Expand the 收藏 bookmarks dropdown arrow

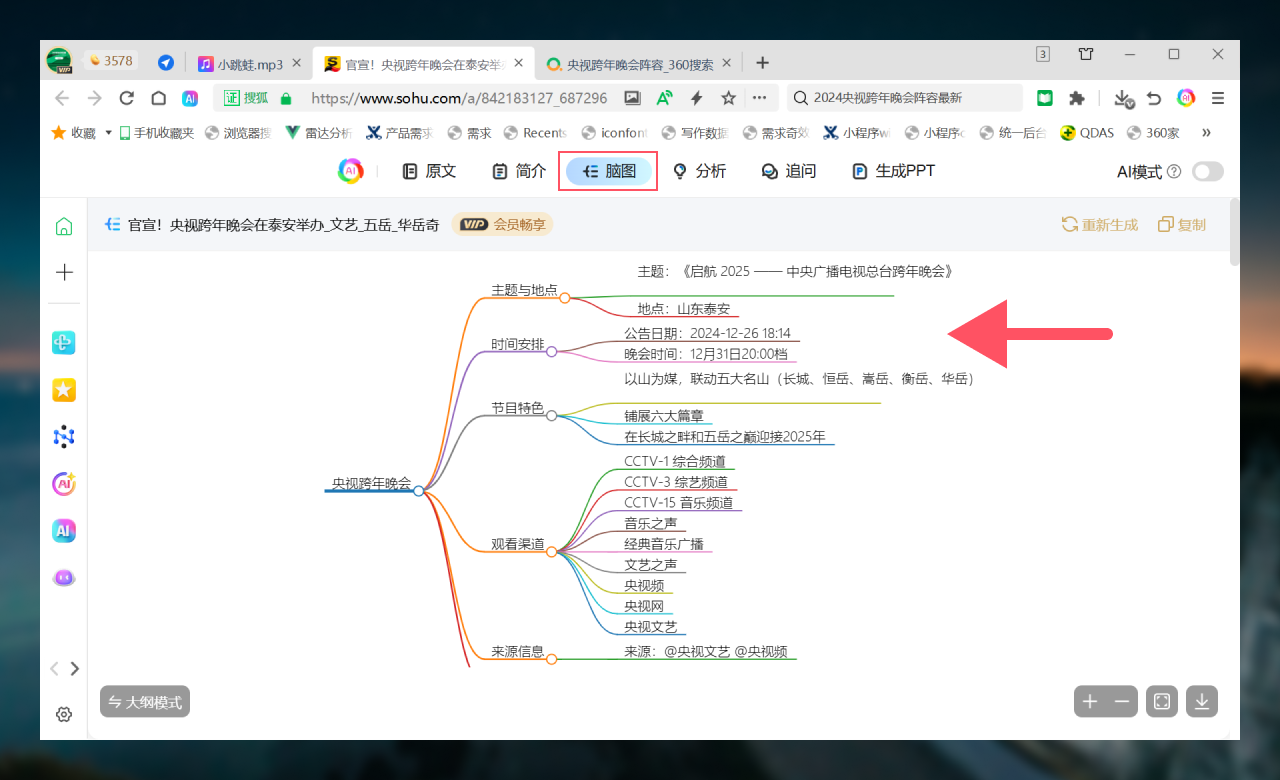click(108, 132)
